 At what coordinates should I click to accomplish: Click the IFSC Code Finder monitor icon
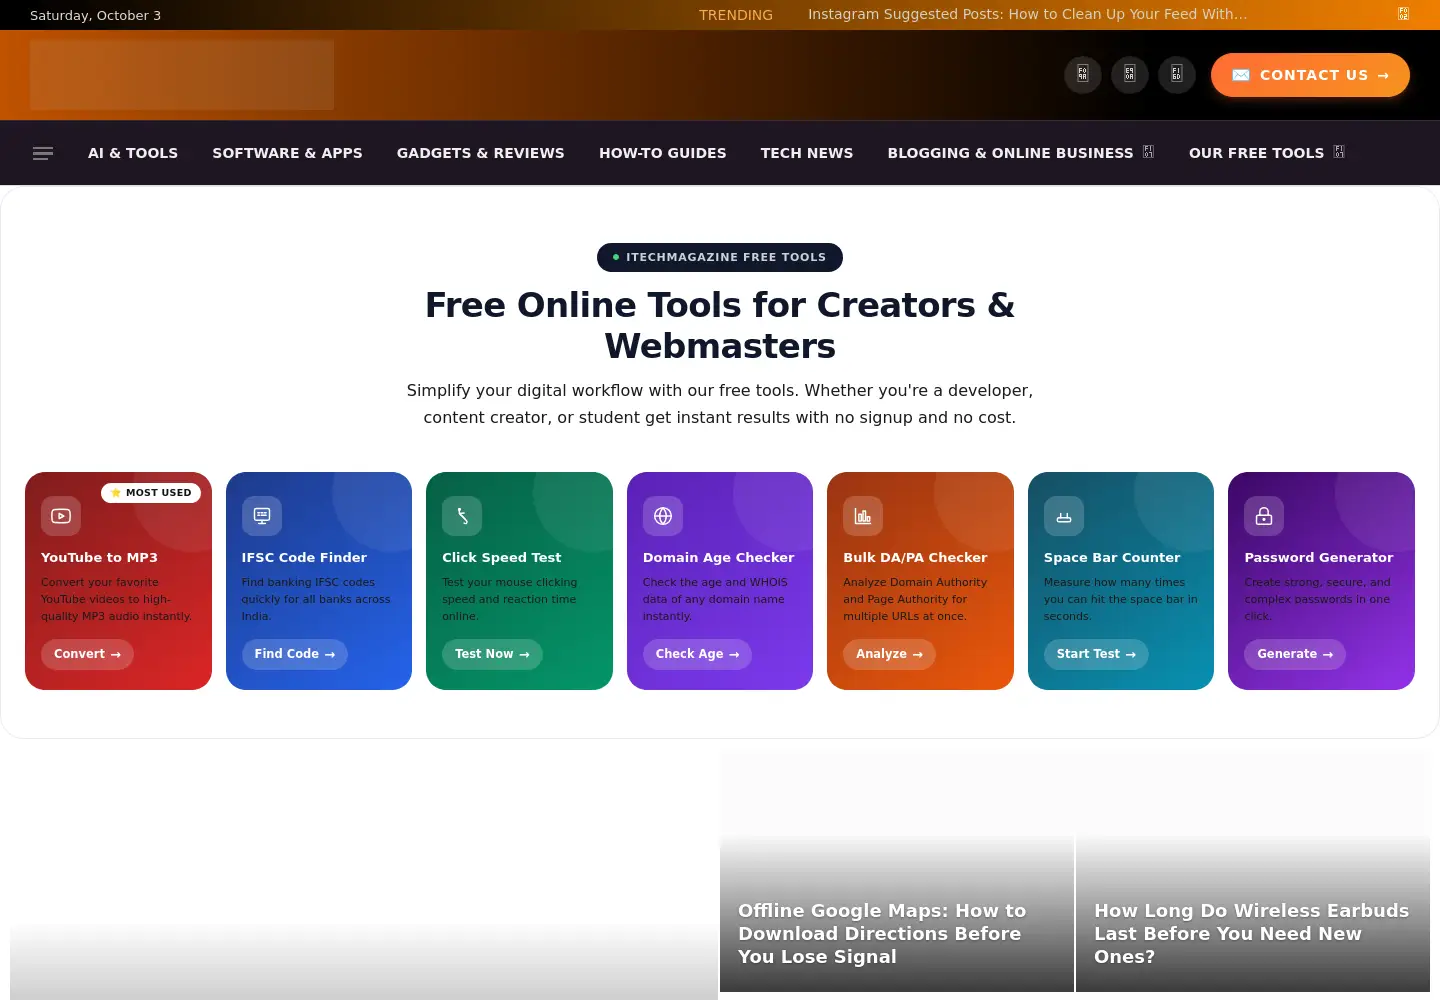pos(262,516)
